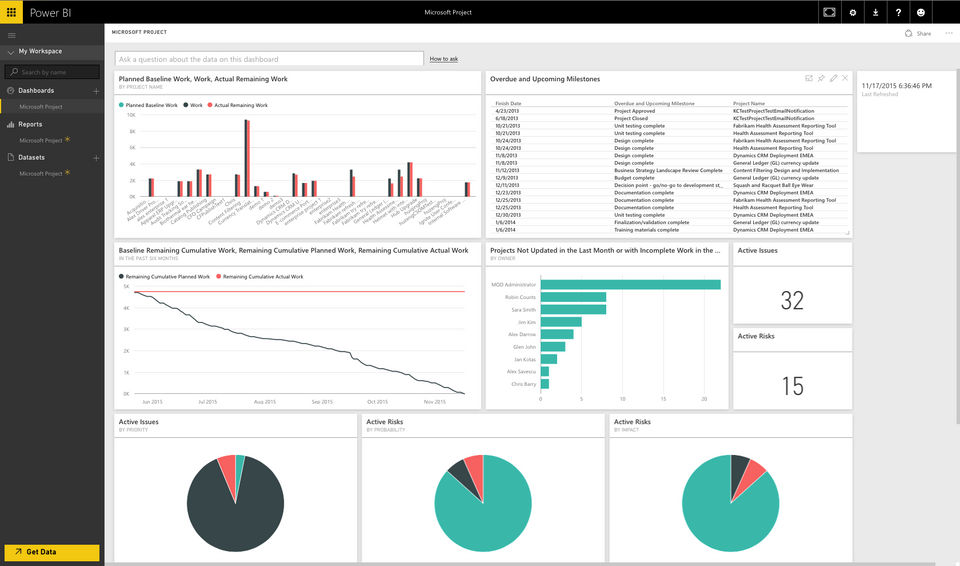Open the settings gear menu
The image size is (960, 566).
852,12
